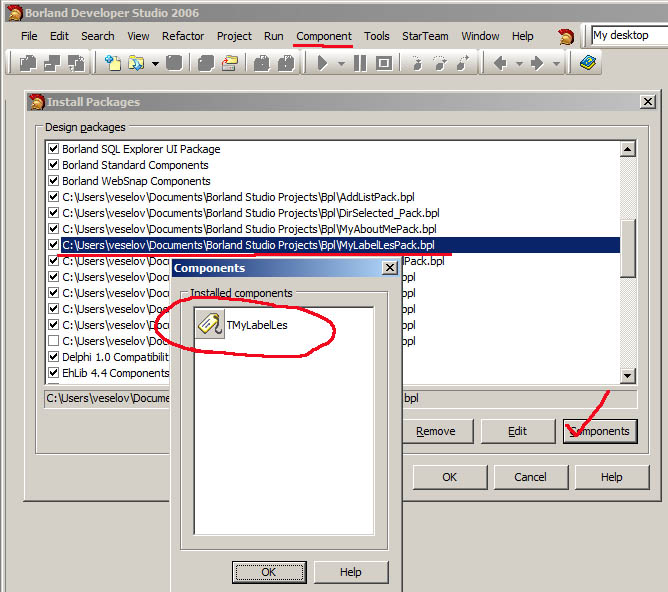Click OK in the Components dialog
668x592 pixels.
click(x=269, y=572)
